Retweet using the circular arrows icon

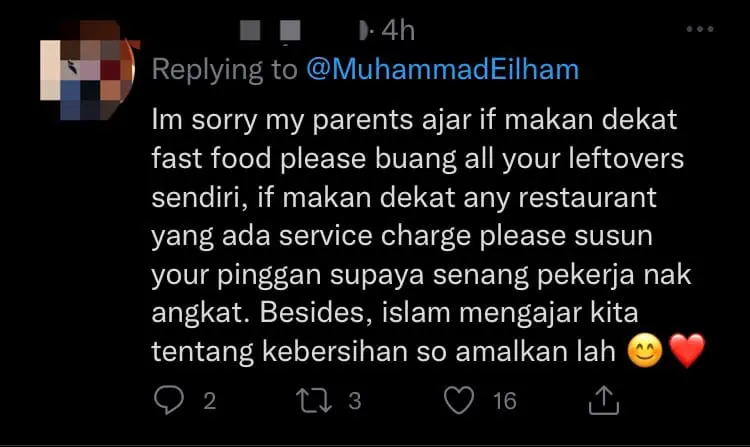click(x=314, y=401)
